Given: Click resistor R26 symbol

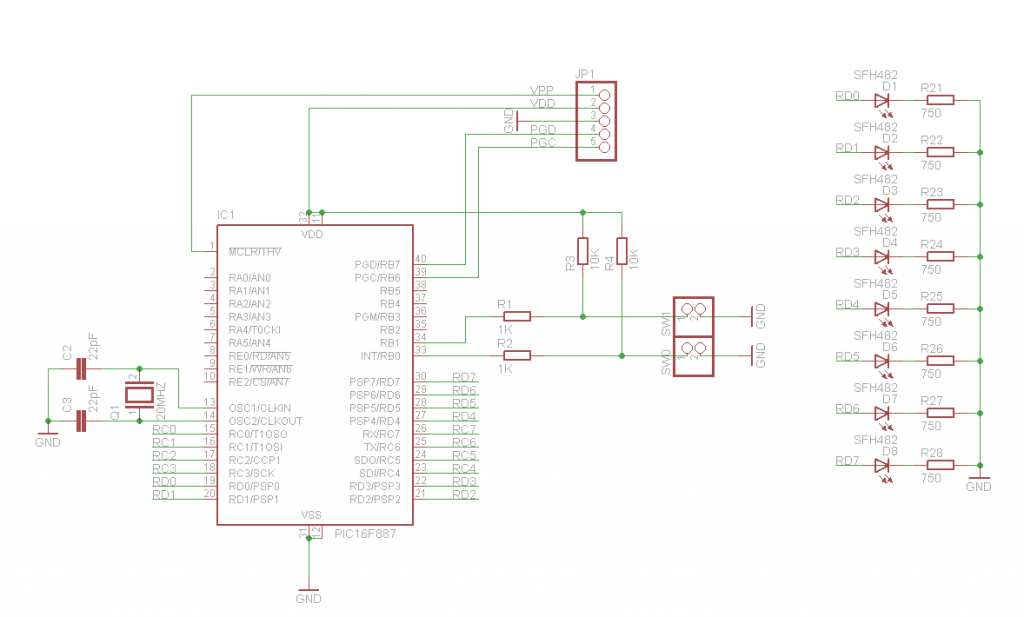Looking at the screenshot, I should coord(940,361).
